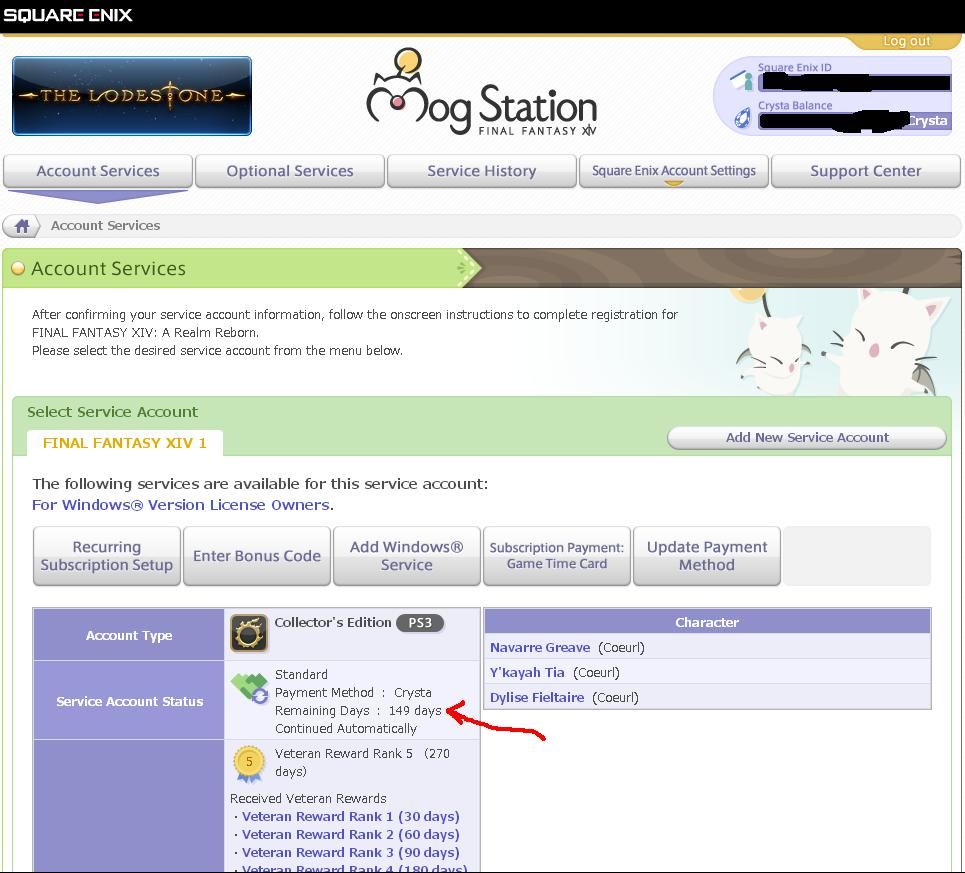
Task: Click Enter Bonus Code button
Action: tap(257, 556)
